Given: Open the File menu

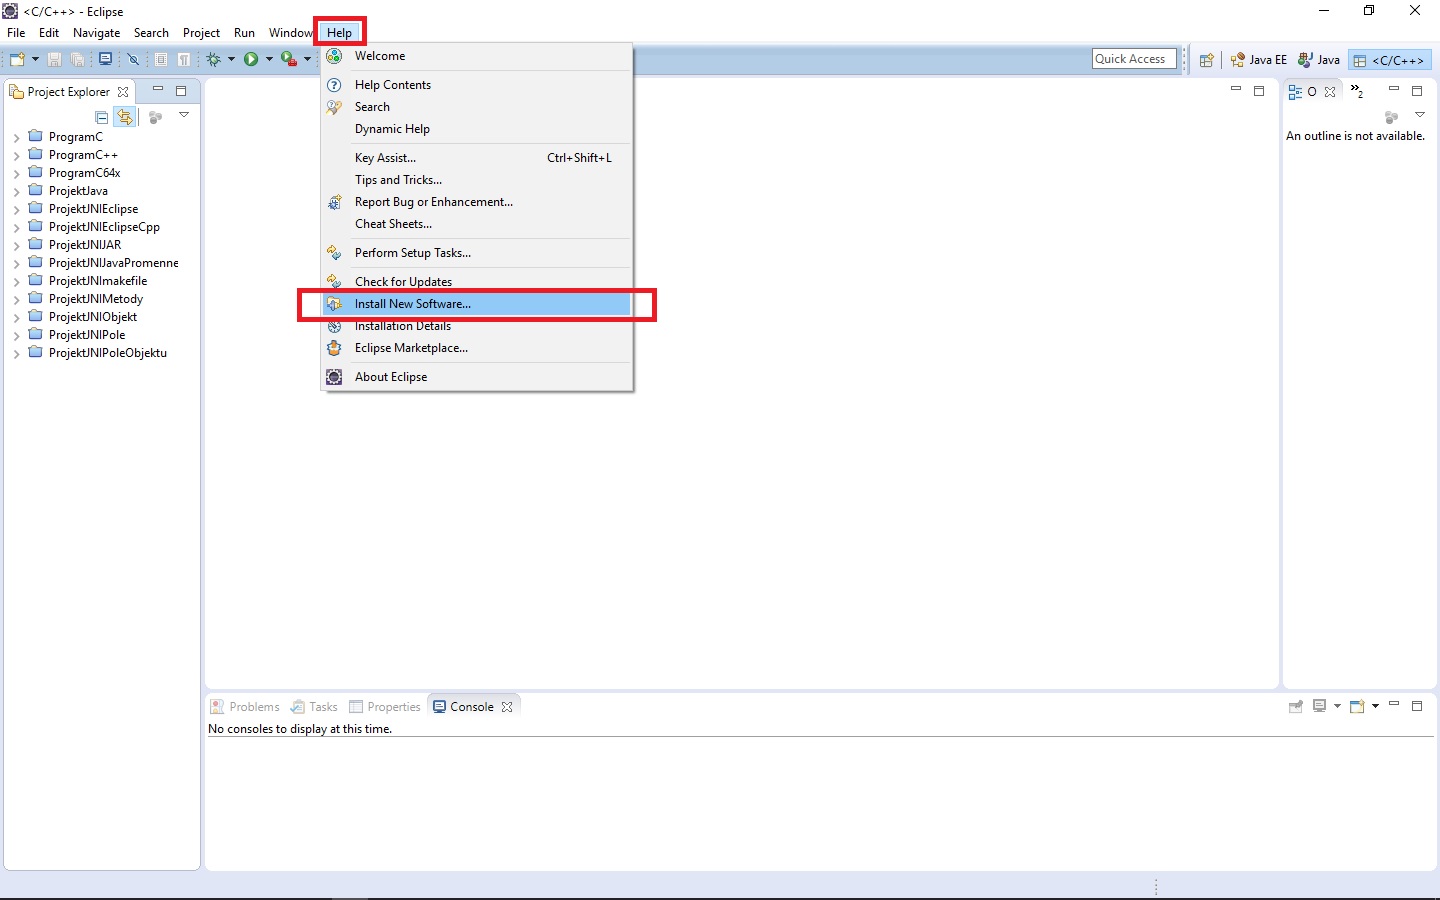Looking at the screenshot, I should pyautogui.click(x=16, y=33).
